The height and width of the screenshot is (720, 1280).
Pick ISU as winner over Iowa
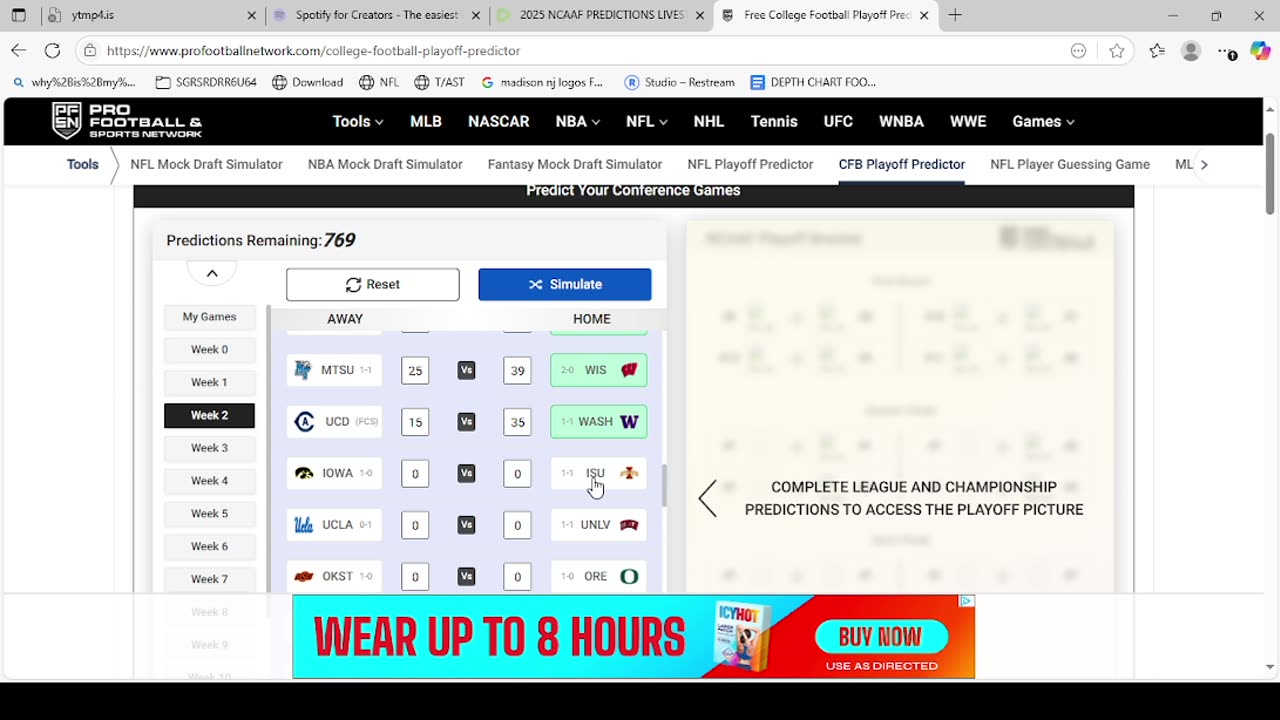[599, 473]
